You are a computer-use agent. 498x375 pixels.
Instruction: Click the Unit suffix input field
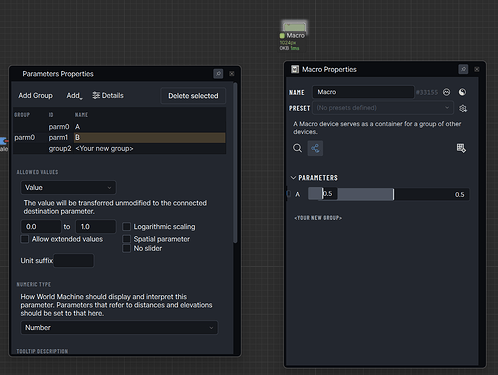[x=73, y=261]
